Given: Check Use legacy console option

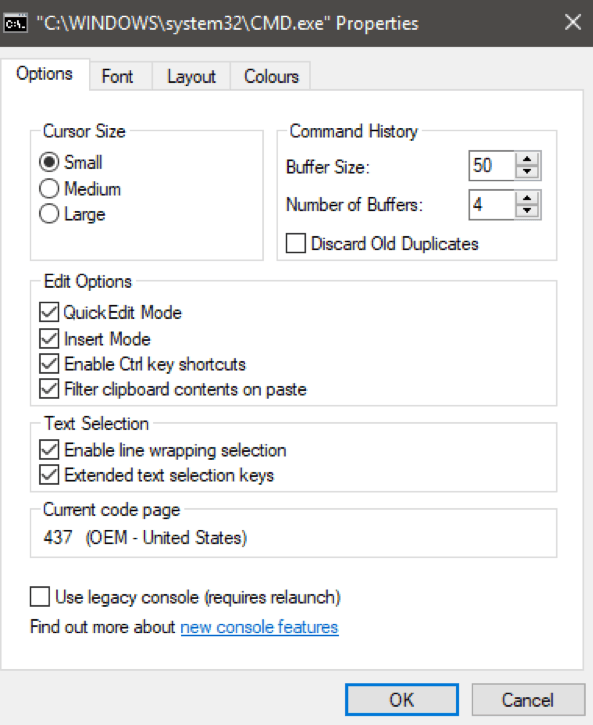Looking at the screenshot, I should [40, 596].
